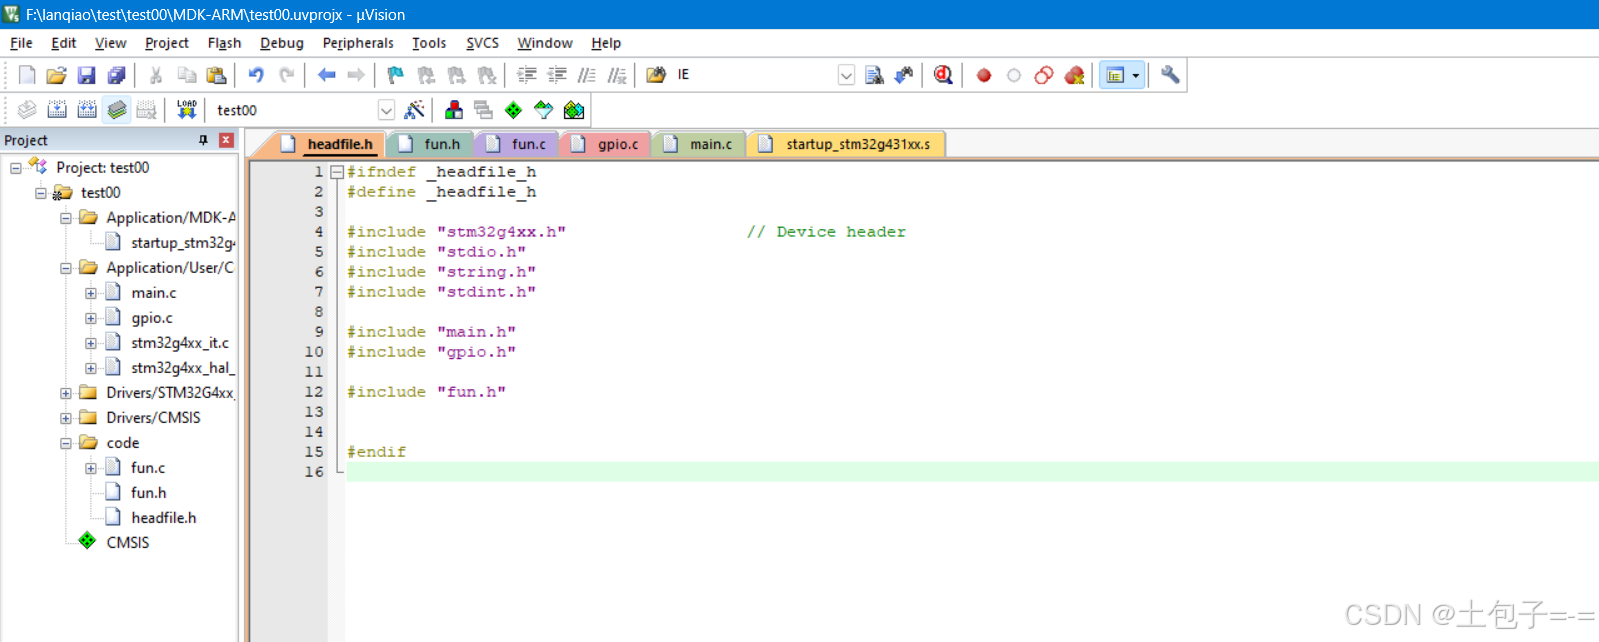
Task: Insert a breakpoint with red dot icon
Action: coord(984,75)
